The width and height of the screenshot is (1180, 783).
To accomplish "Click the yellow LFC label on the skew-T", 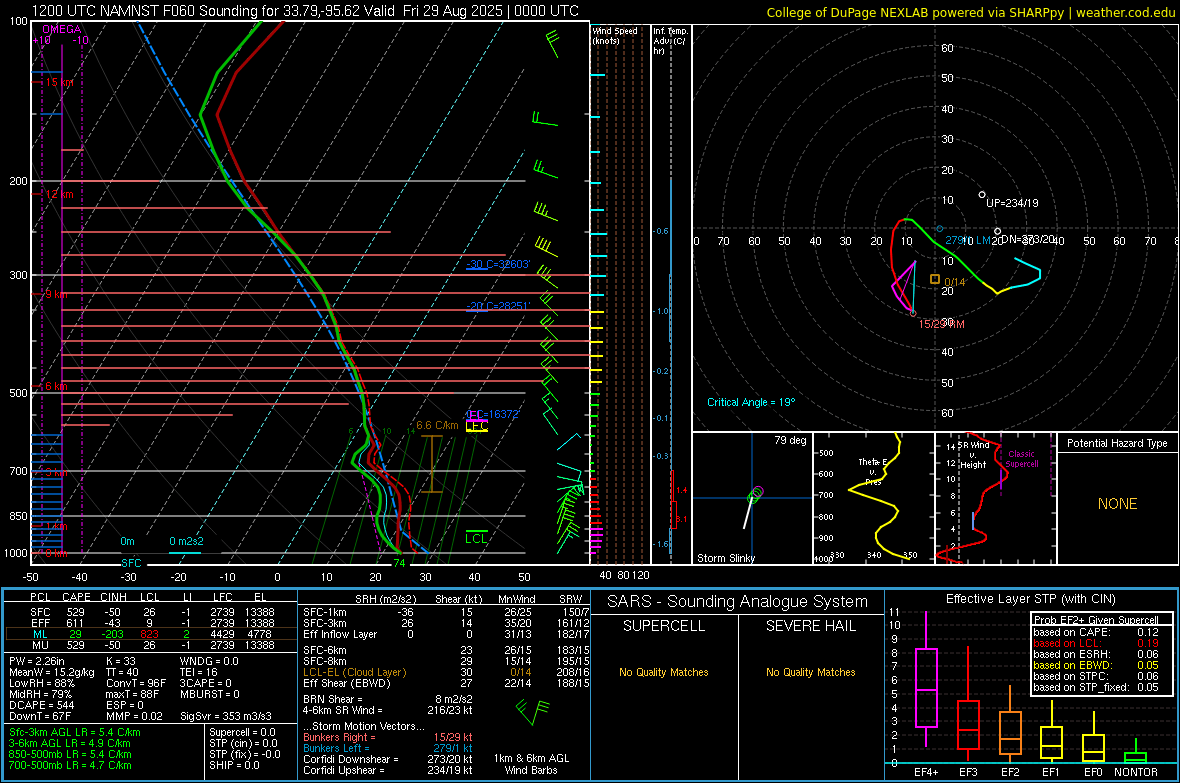I will pos(477,426).
